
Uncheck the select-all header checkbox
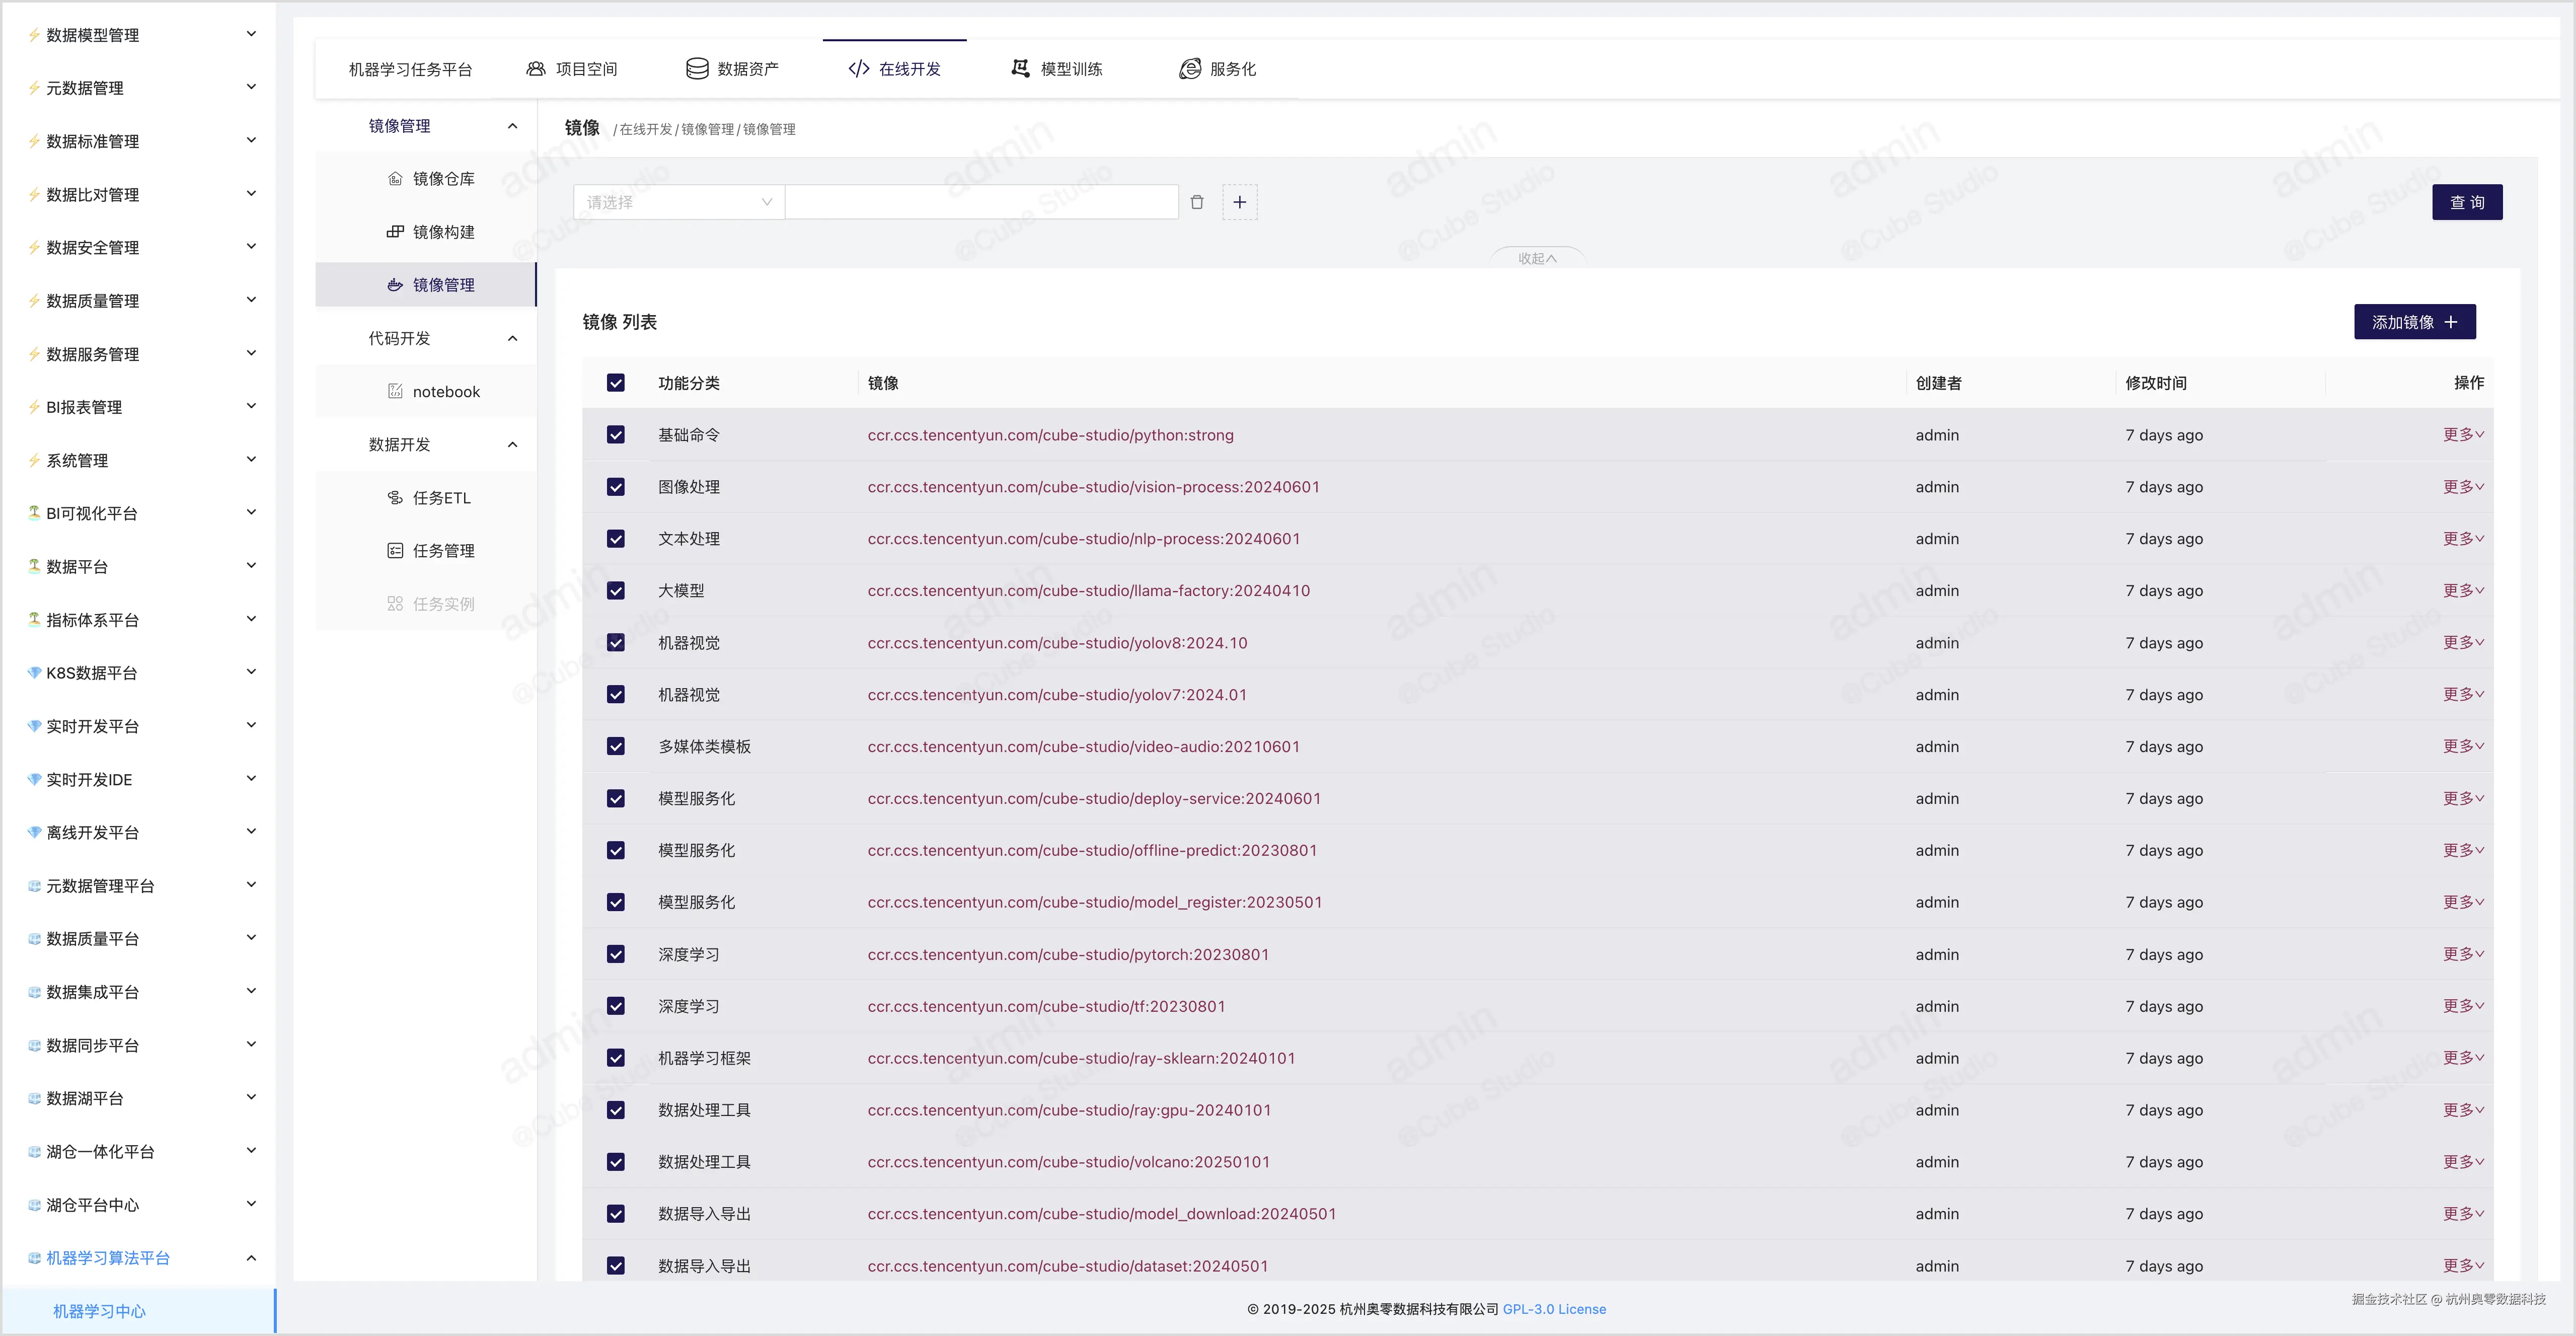pos(616,383)
